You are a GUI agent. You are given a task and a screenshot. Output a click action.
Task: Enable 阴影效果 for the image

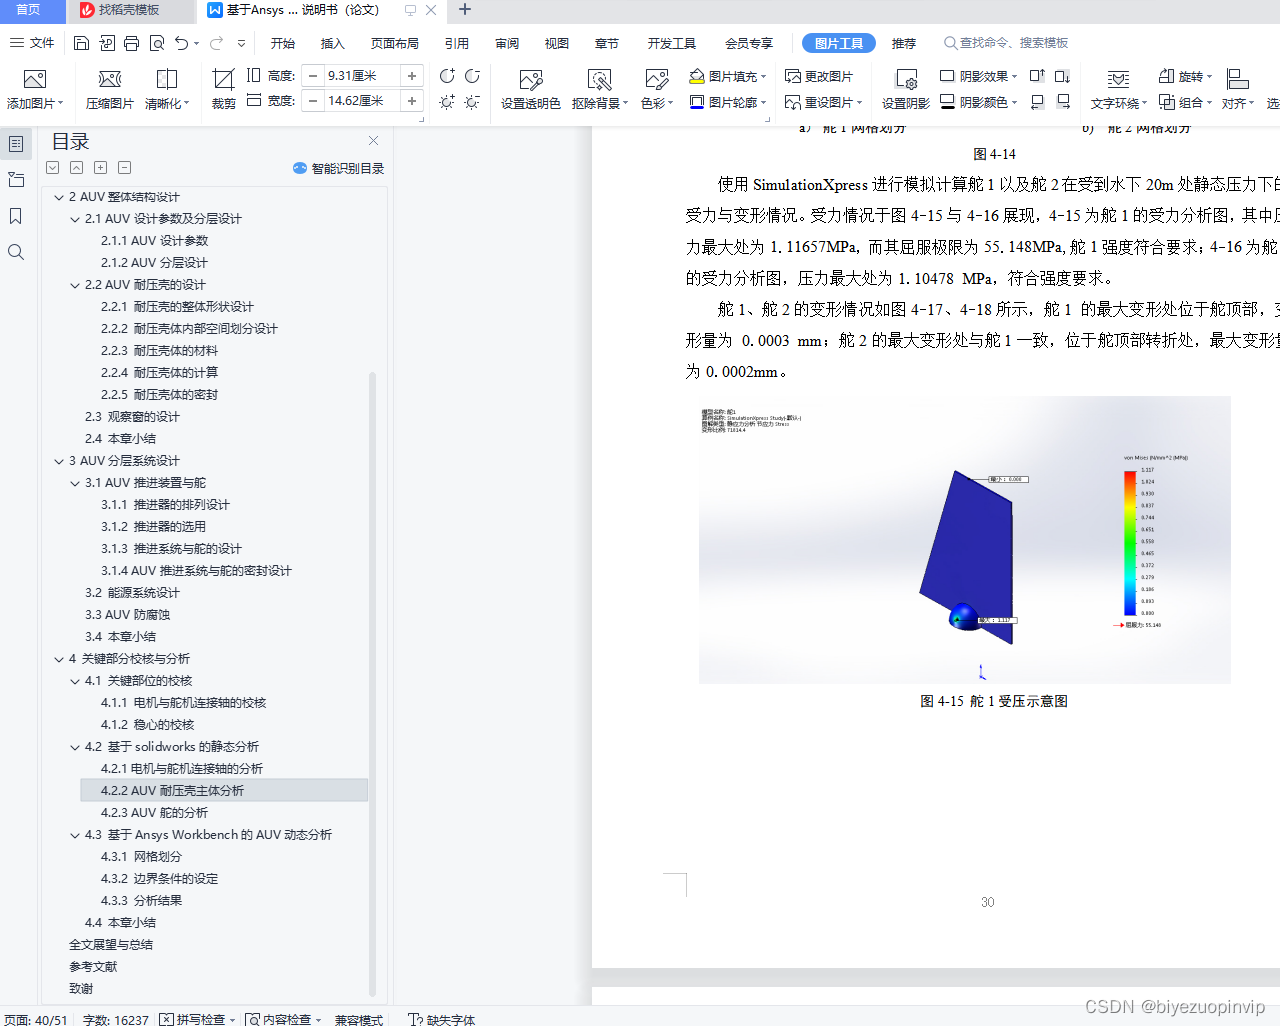point(977,75)
